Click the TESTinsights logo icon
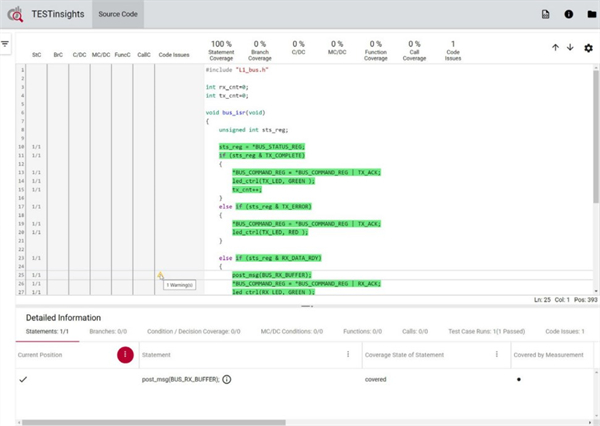 [16, 14]
